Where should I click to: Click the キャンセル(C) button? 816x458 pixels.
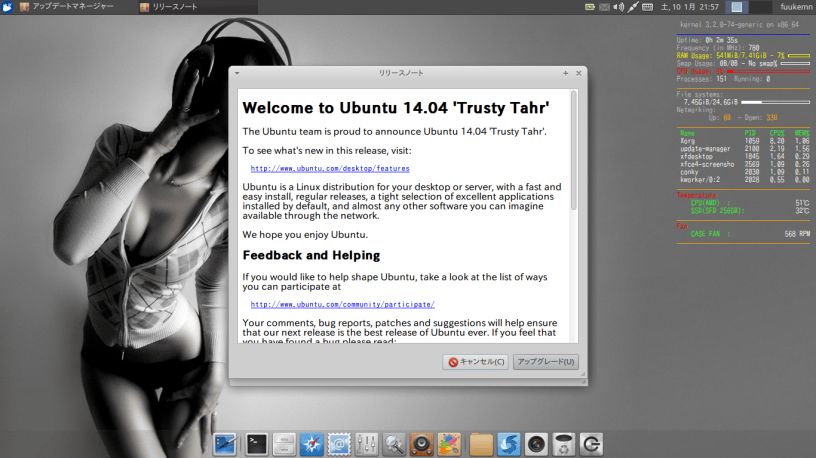(x=476, y=362)
